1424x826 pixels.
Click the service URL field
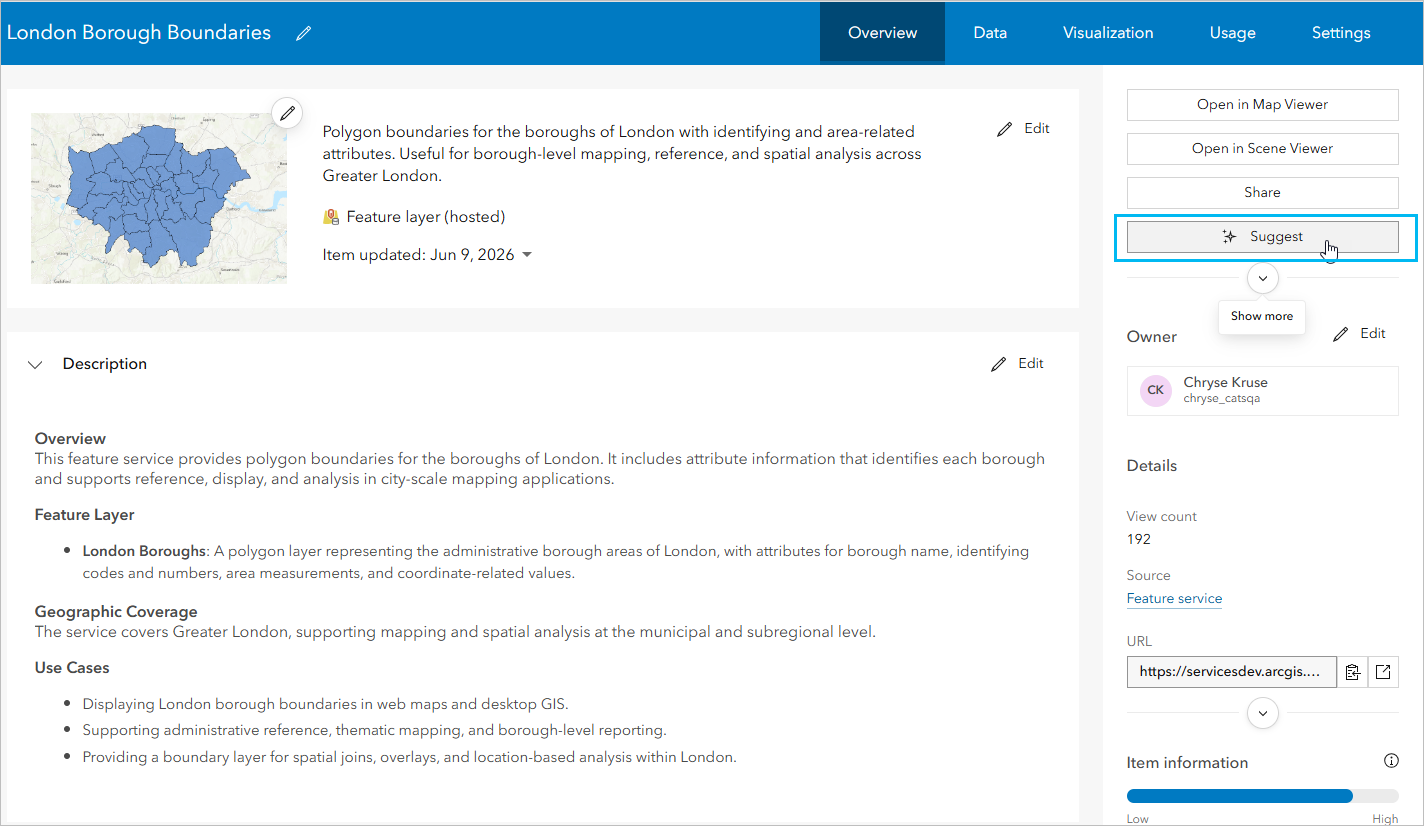(1231, 672)
